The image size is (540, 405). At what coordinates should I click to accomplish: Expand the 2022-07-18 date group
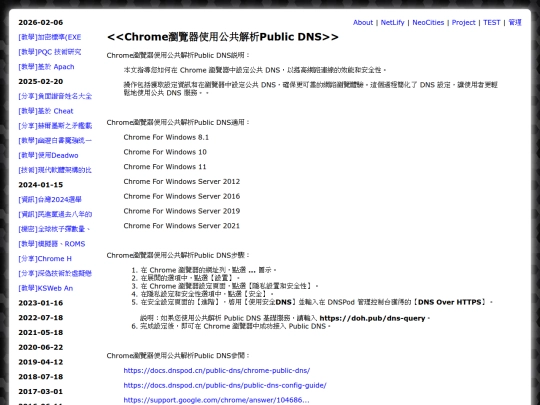click(41, 318)
